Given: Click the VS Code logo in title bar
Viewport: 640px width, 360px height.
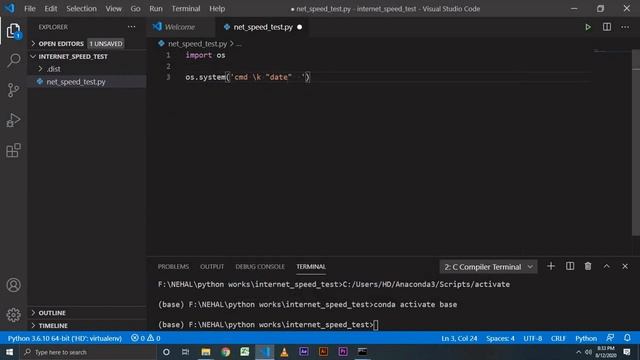Looking at the screenshot, I should [9, 8].
